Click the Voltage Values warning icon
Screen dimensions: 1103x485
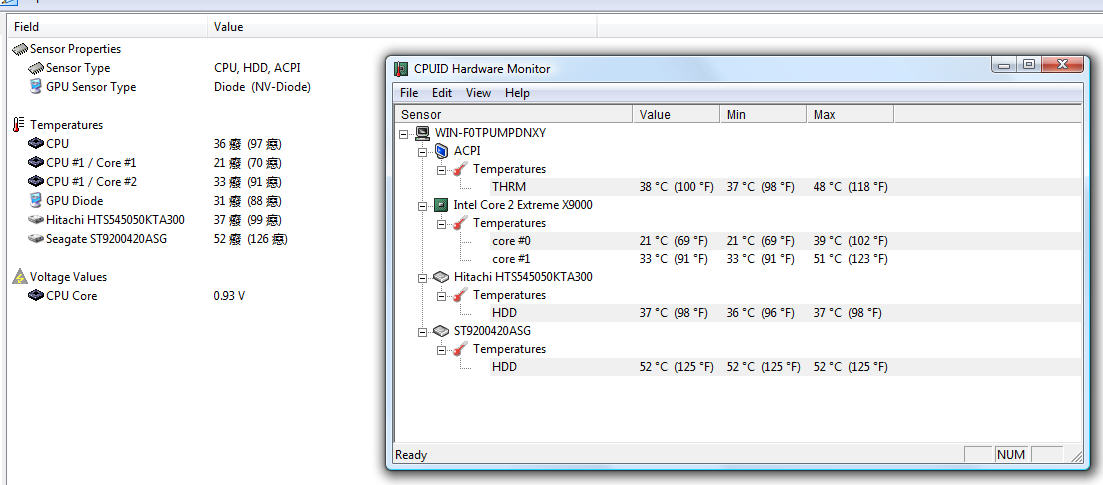pos(20,277)
